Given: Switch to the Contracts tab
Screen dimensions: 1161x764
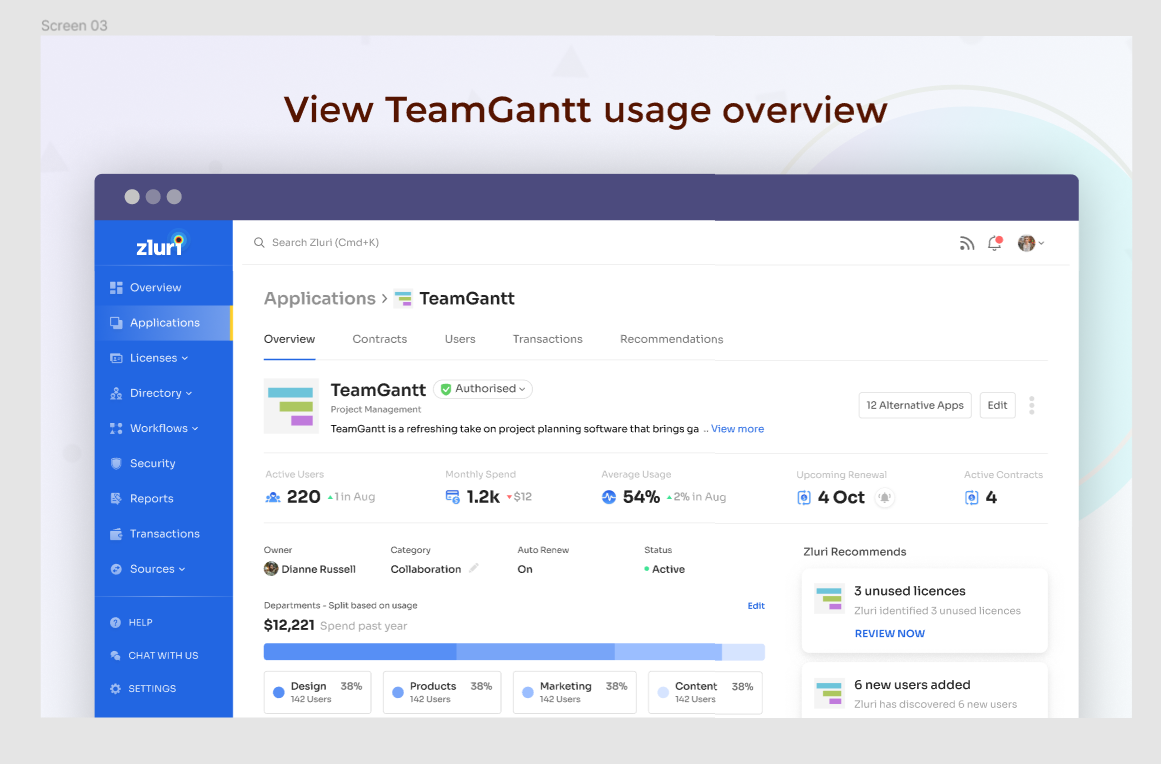Looking at the screenshot, I should [x=380, y=339].
